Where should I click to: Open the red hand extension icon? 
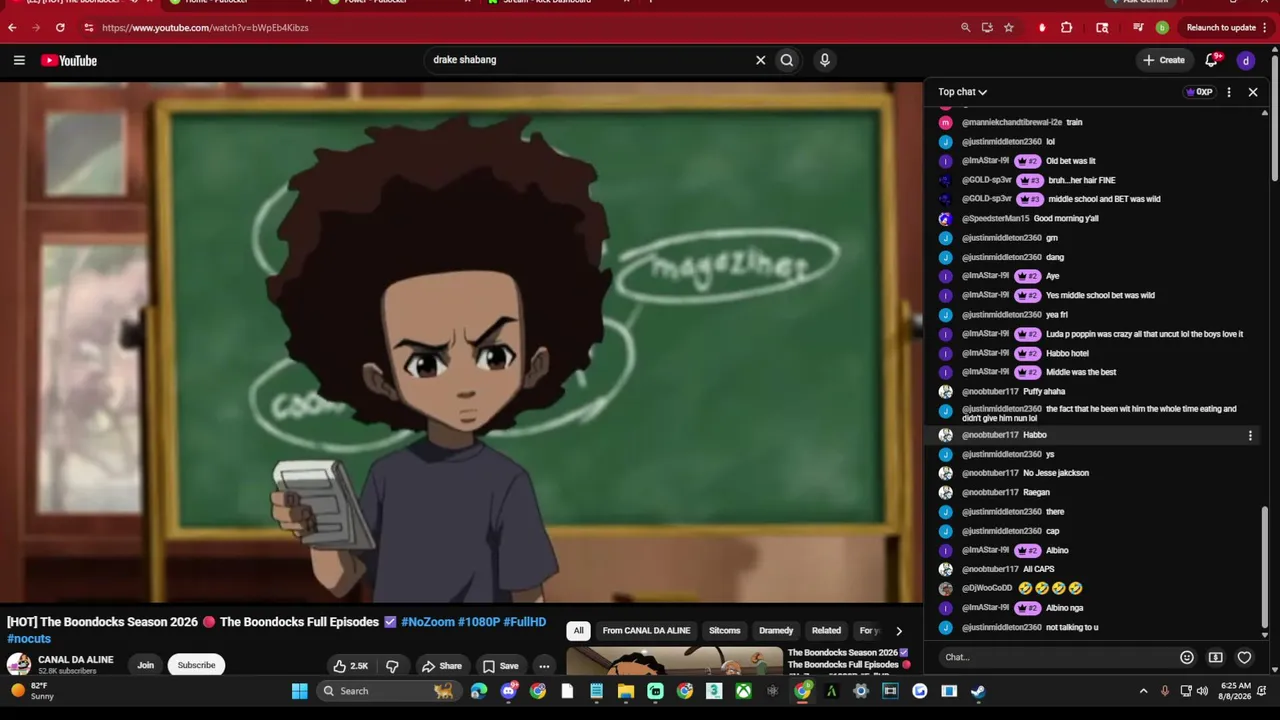point(1042,28)
